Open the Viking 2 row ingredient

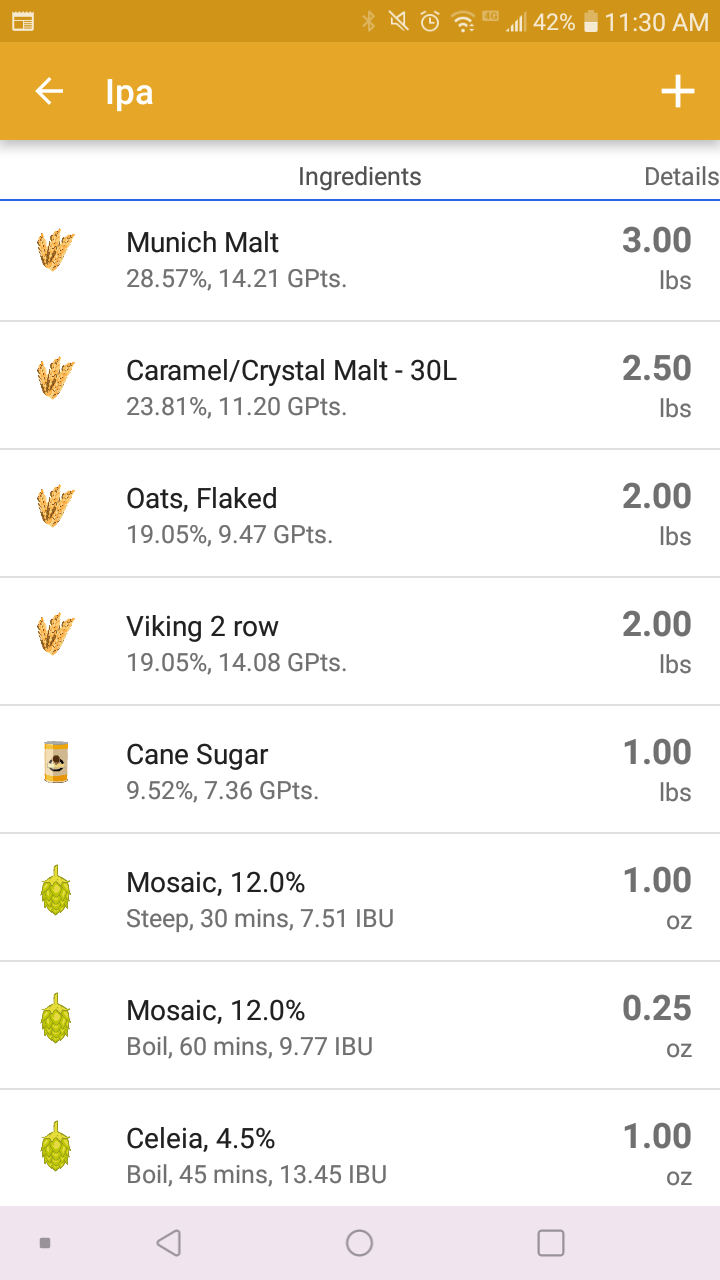pyautogui.click(x=360, y=642)
